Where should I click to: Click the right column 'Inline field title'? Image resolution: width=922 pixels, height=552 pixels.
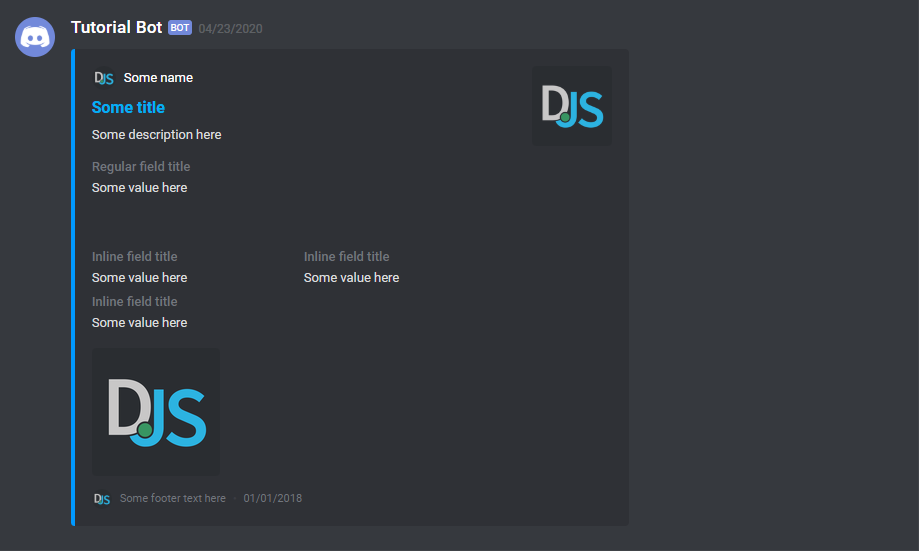[x=346, y=256]
